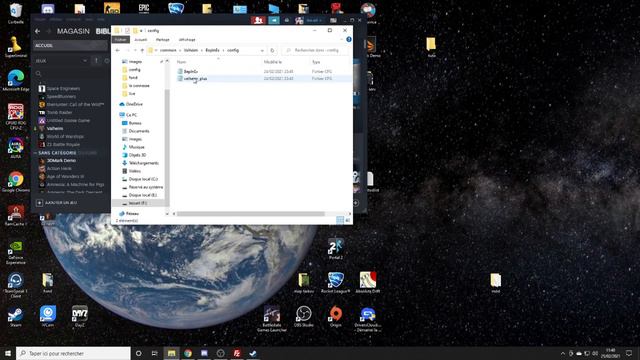The width and height of the screenshot is (640, 360).
Task: Open the Absolute Drift desktop shortcut
Action: [368, 282]
